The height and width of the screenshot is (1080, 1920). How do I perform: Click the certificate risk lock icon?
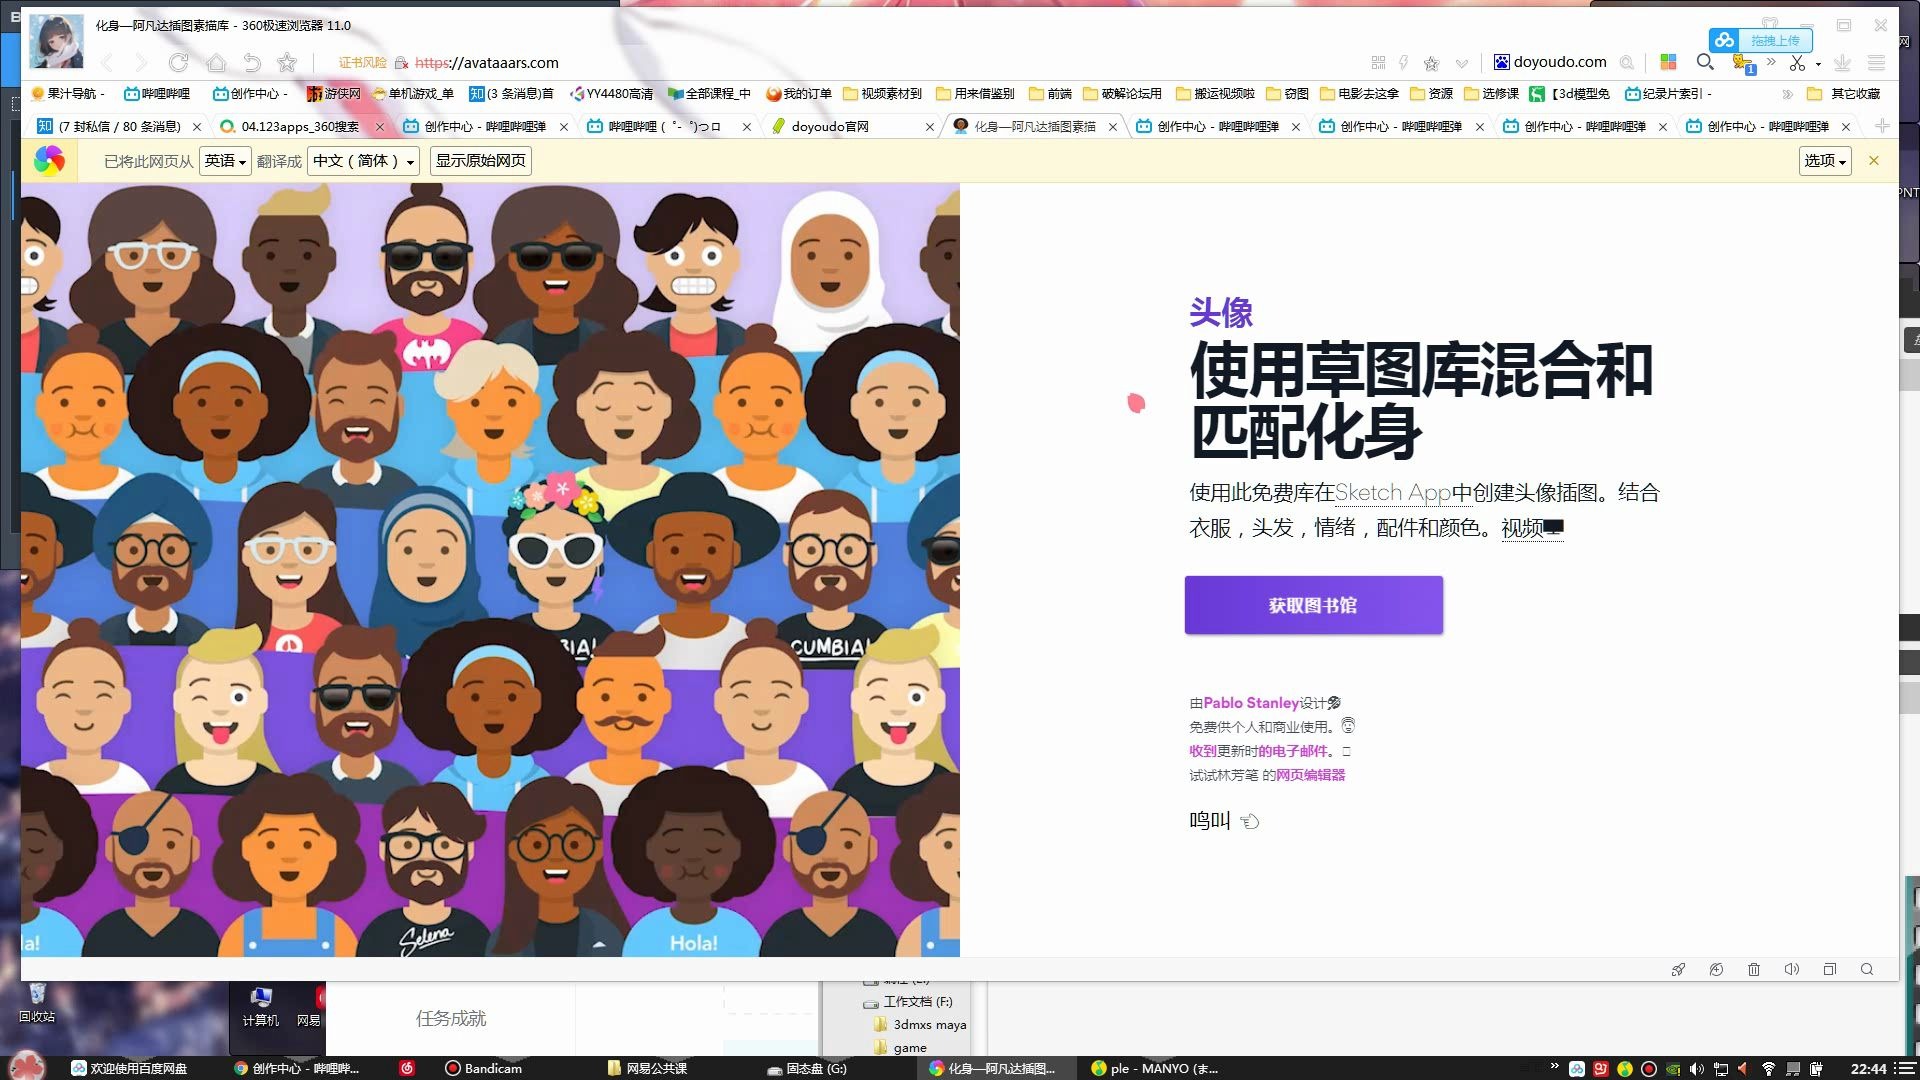(x=401, y=63)
